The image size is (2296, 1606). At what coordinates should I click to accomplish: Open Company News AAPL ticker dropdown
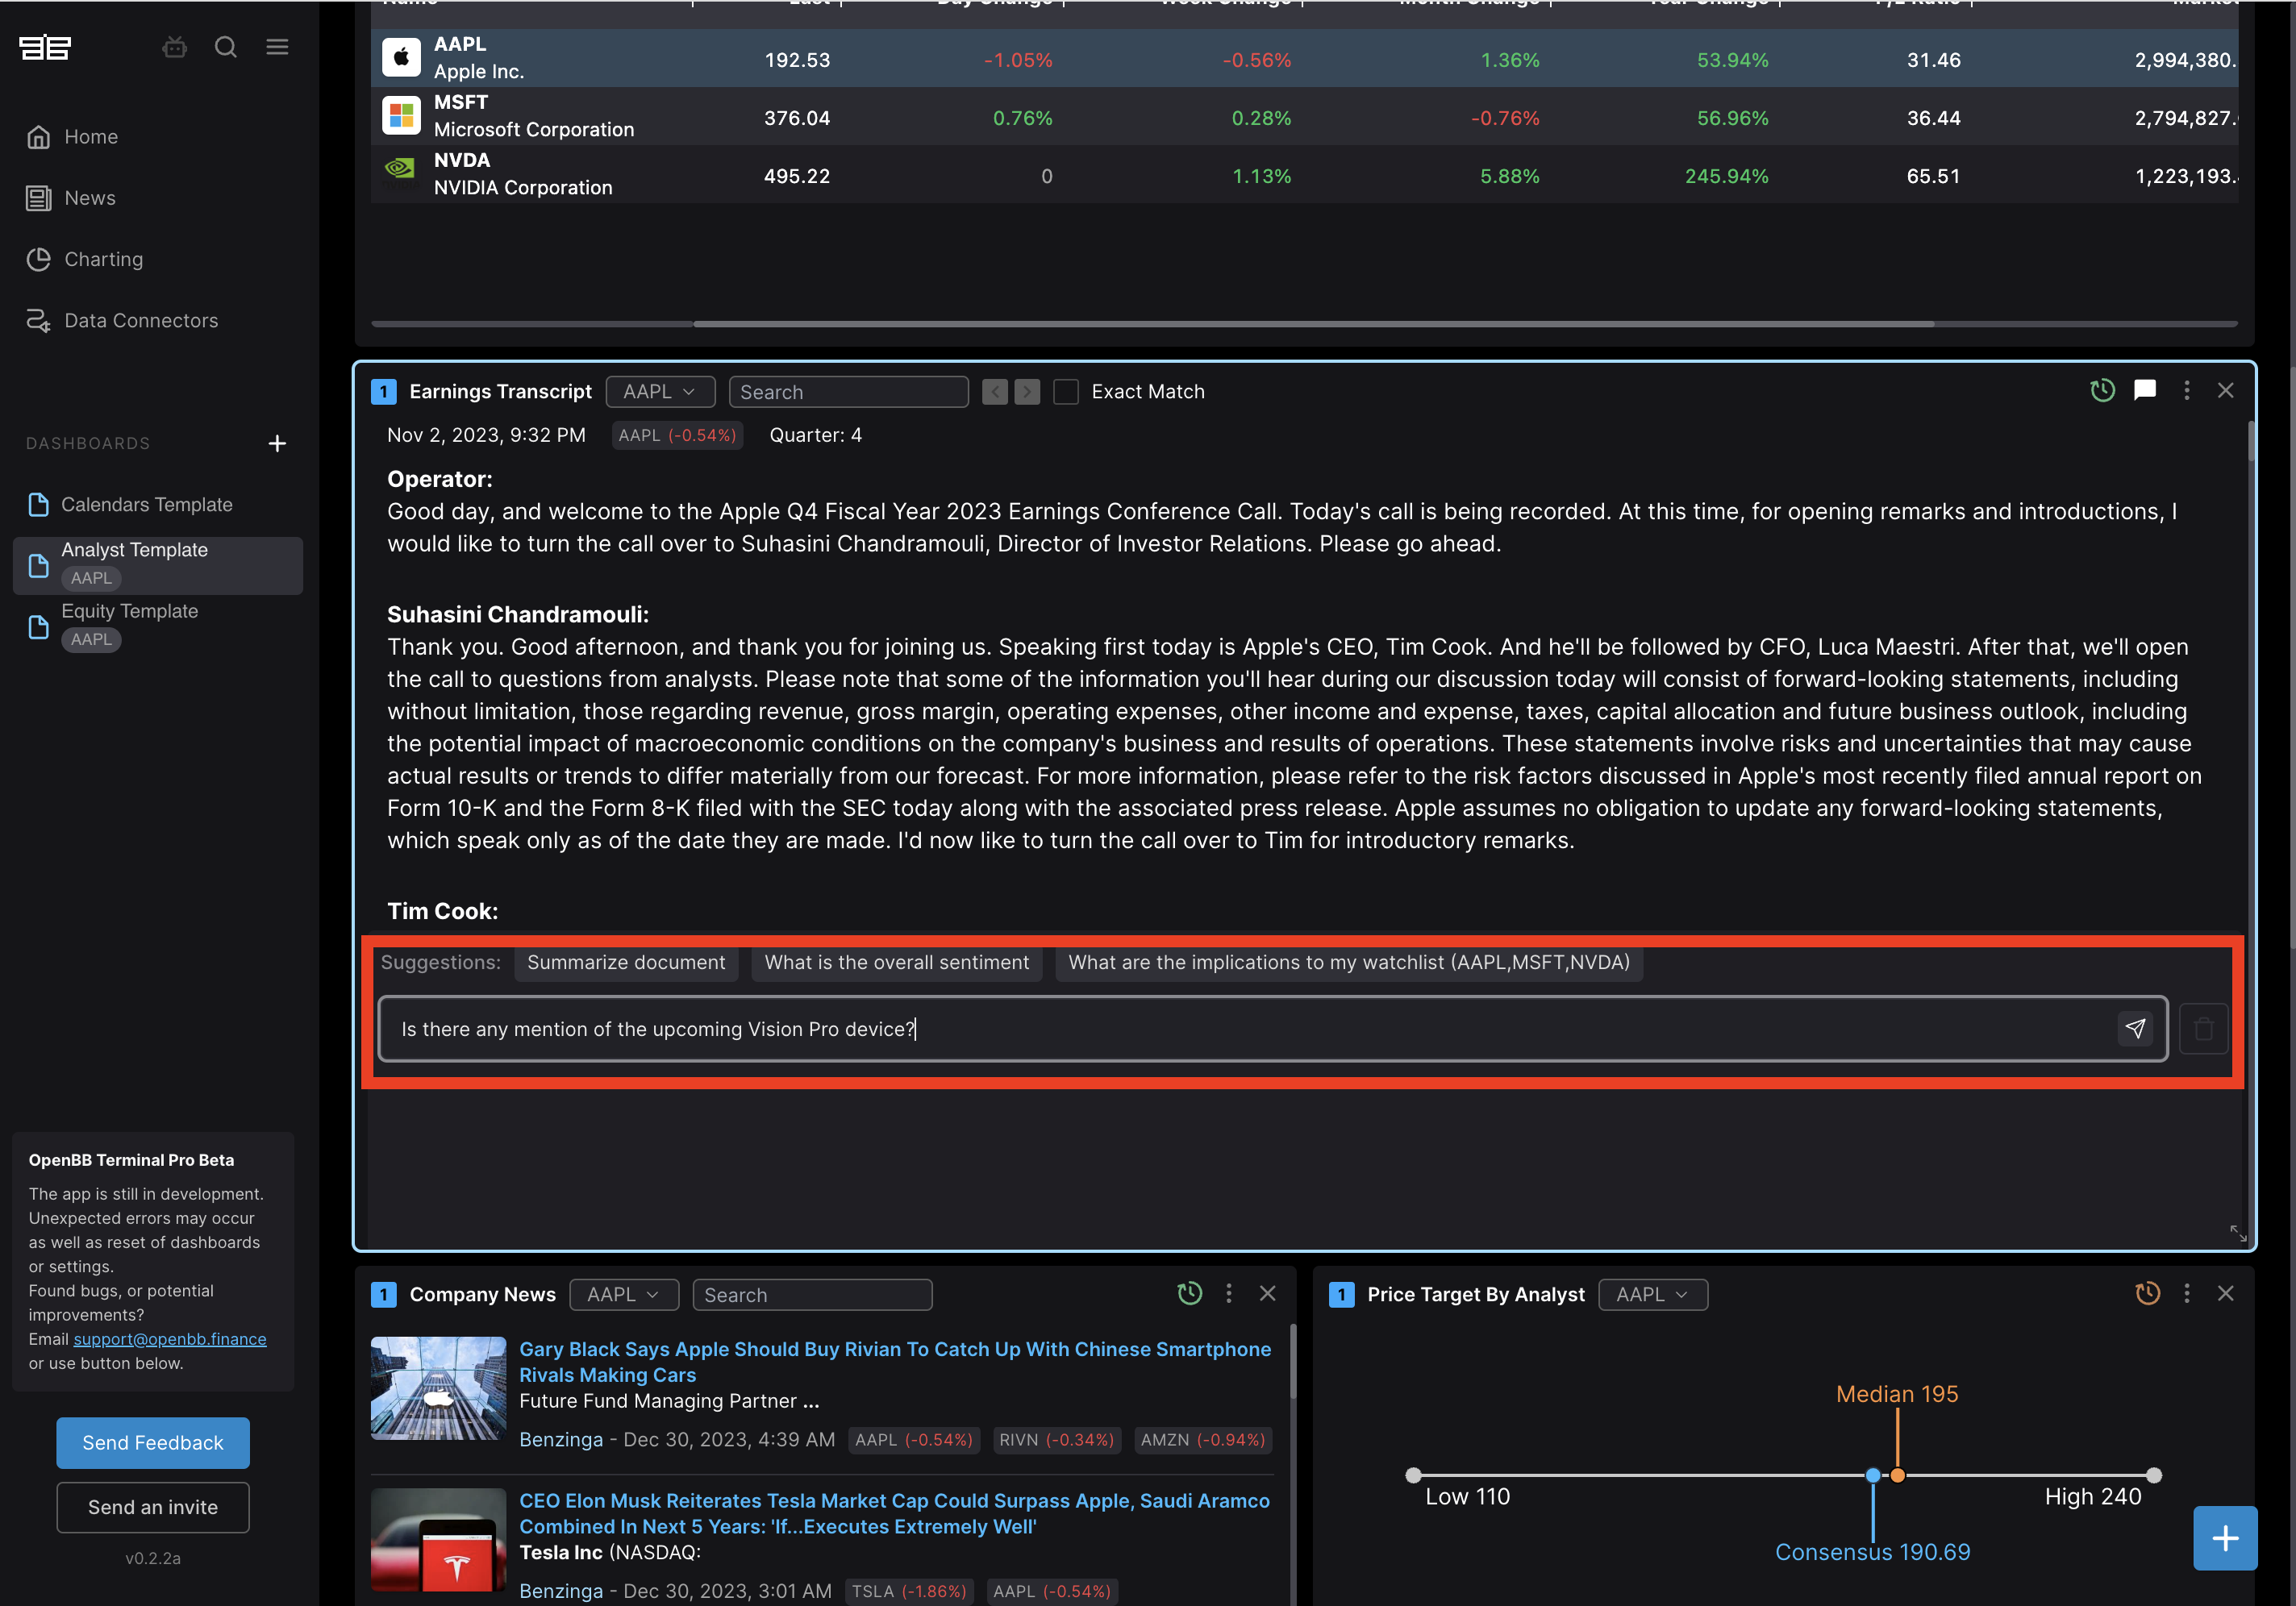click(624, 1294)
